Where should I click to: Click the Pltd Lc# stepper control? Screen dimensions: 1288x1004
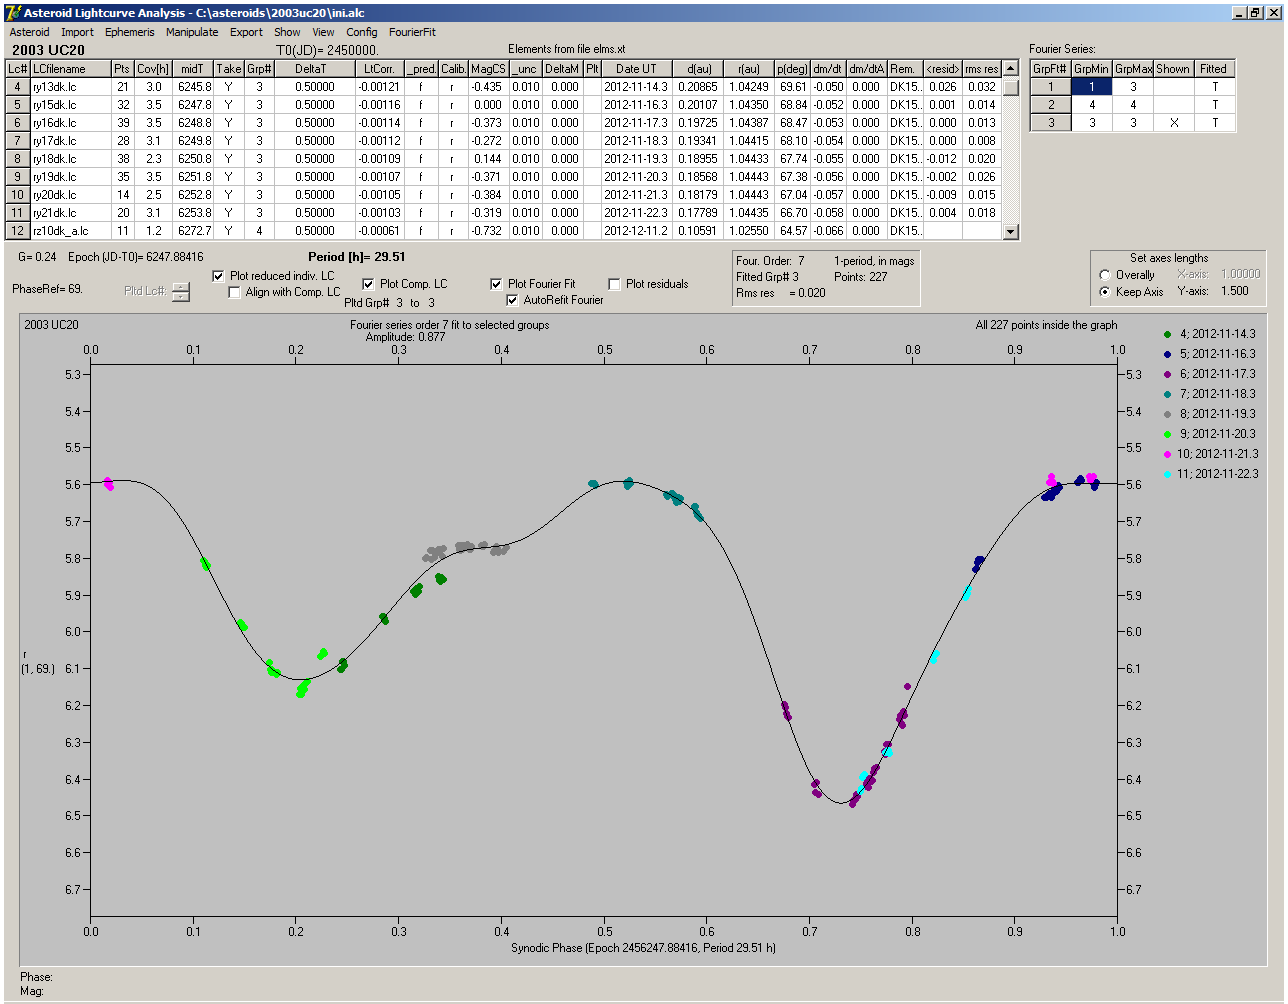coord(180,292)
